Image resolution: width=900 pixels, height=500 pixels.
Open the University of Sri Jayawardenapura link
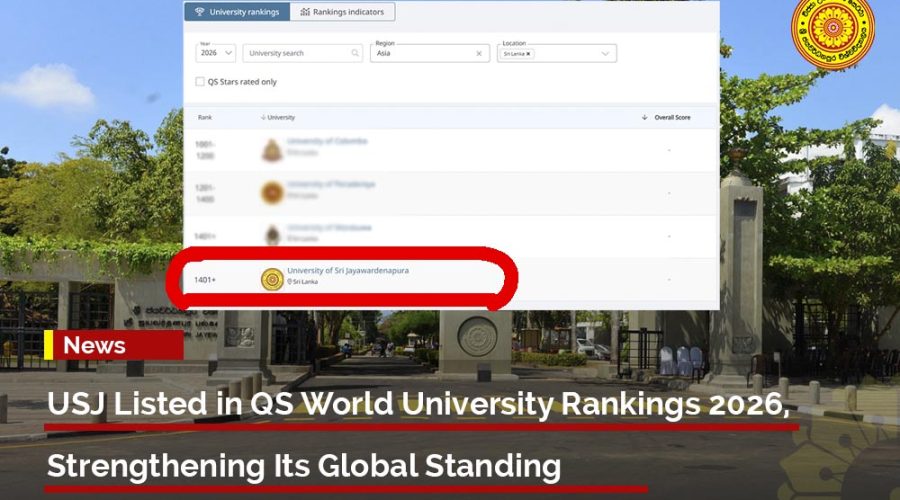point(347,271)
